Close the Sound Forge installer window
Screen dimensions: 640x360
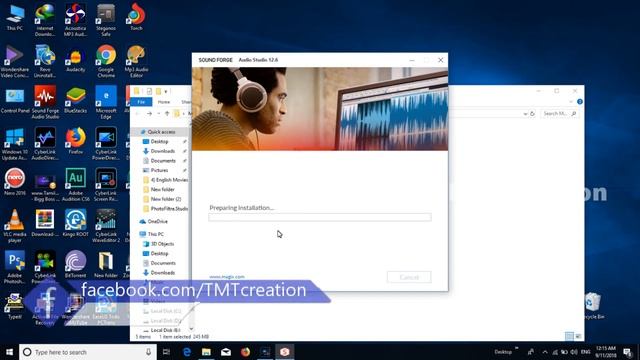click(x=441, y=60)
